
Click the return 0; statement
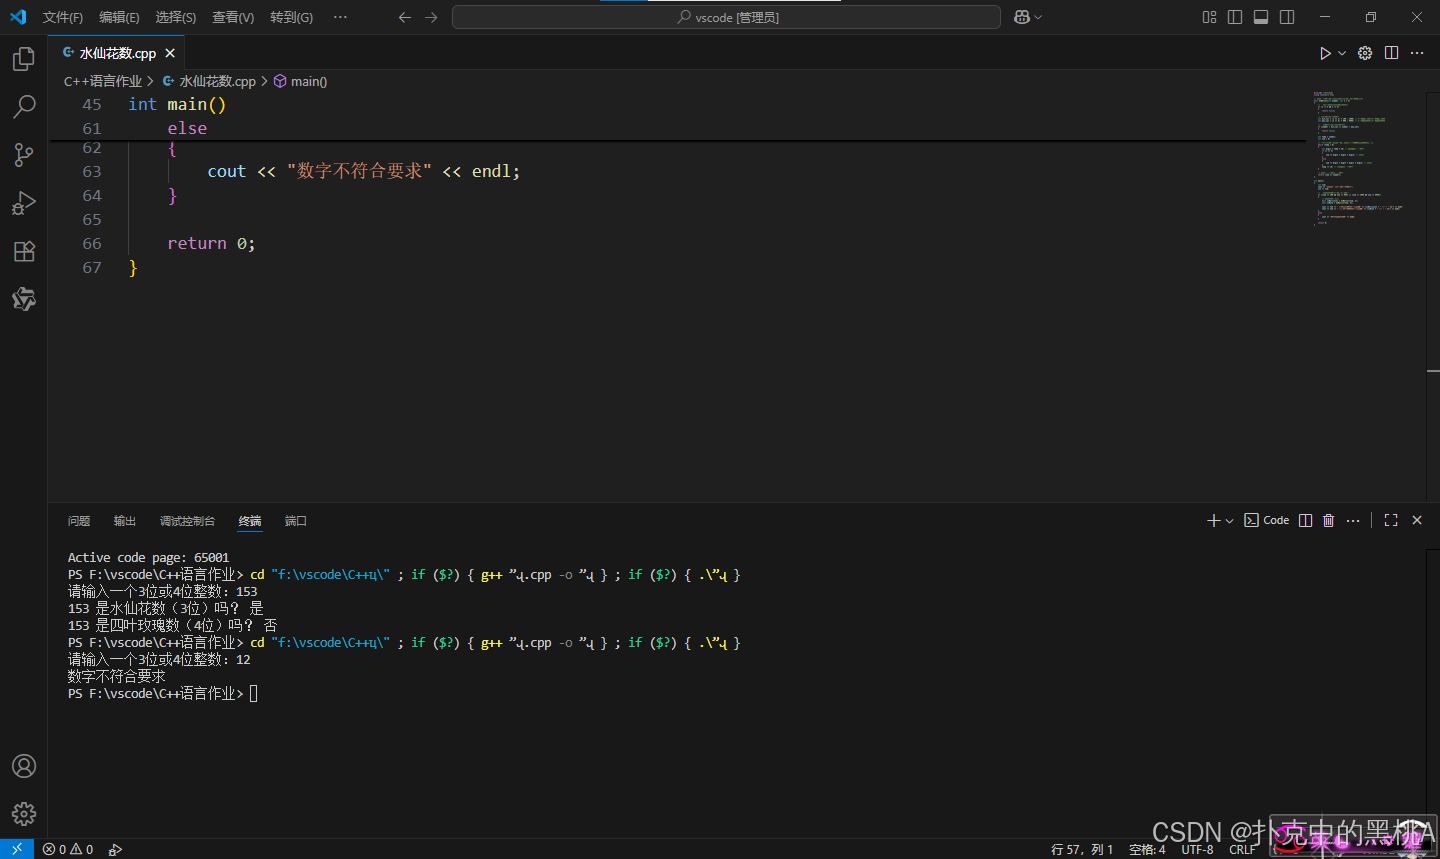[x=211, y=243]
